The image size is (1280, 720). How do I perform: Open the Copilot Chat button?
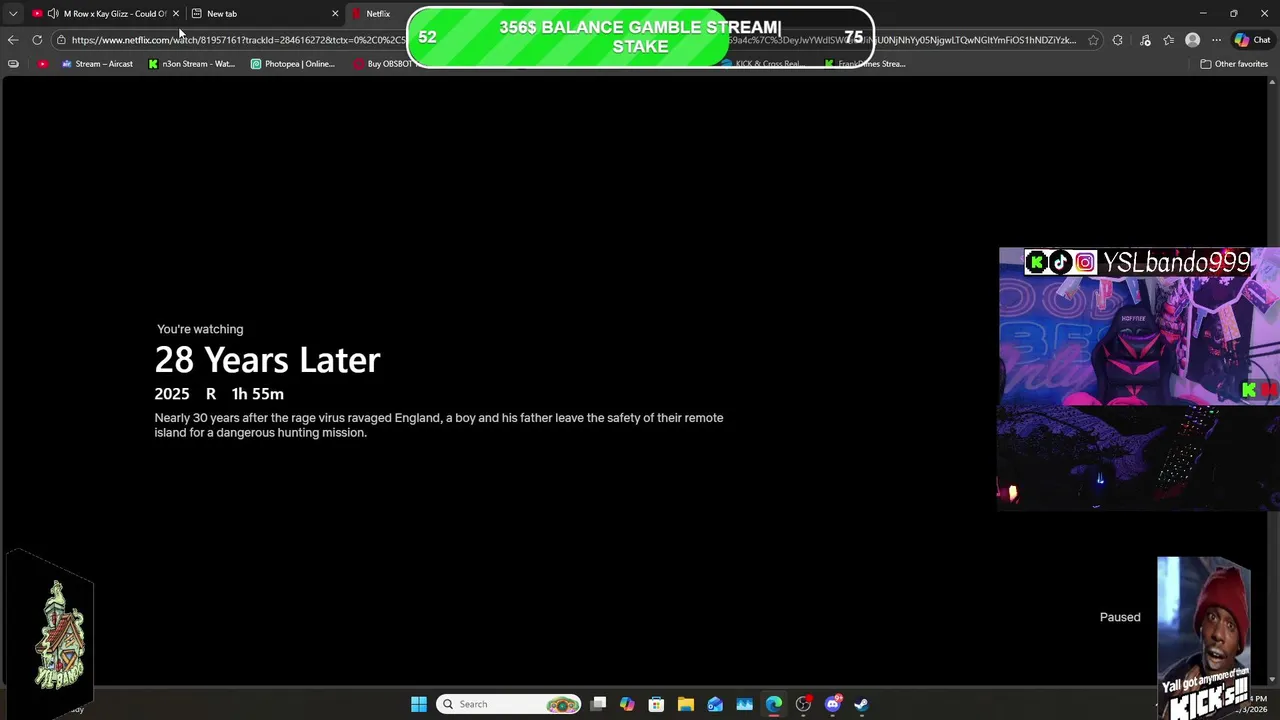pyautogui.click(x=1252, y=40)
